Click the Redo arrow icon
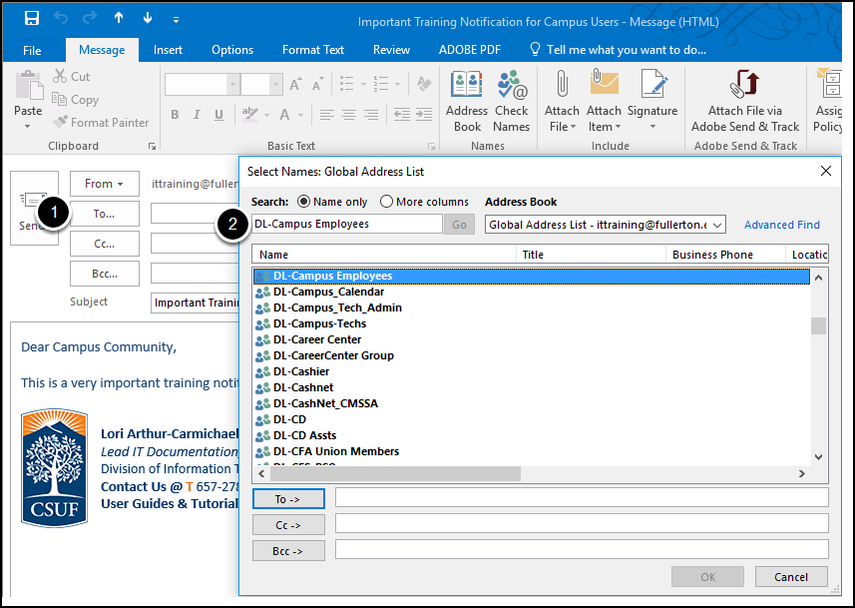Viewport: 855px width, 608px height. (89, 19)
